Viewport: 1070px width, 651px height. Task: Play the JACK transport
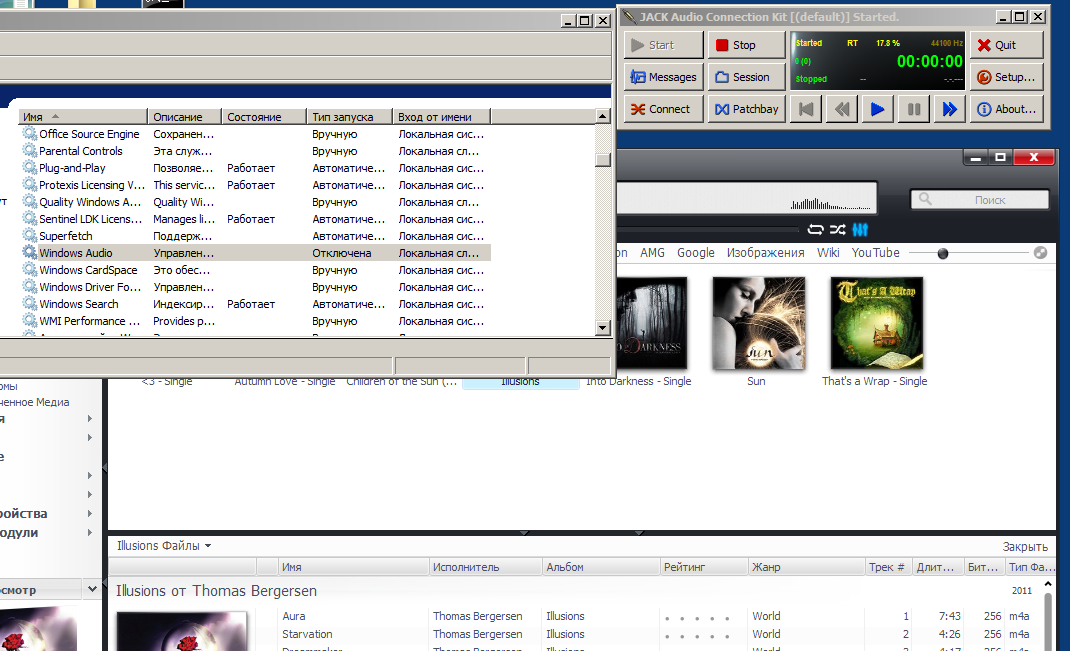click(x=878, y=109)
